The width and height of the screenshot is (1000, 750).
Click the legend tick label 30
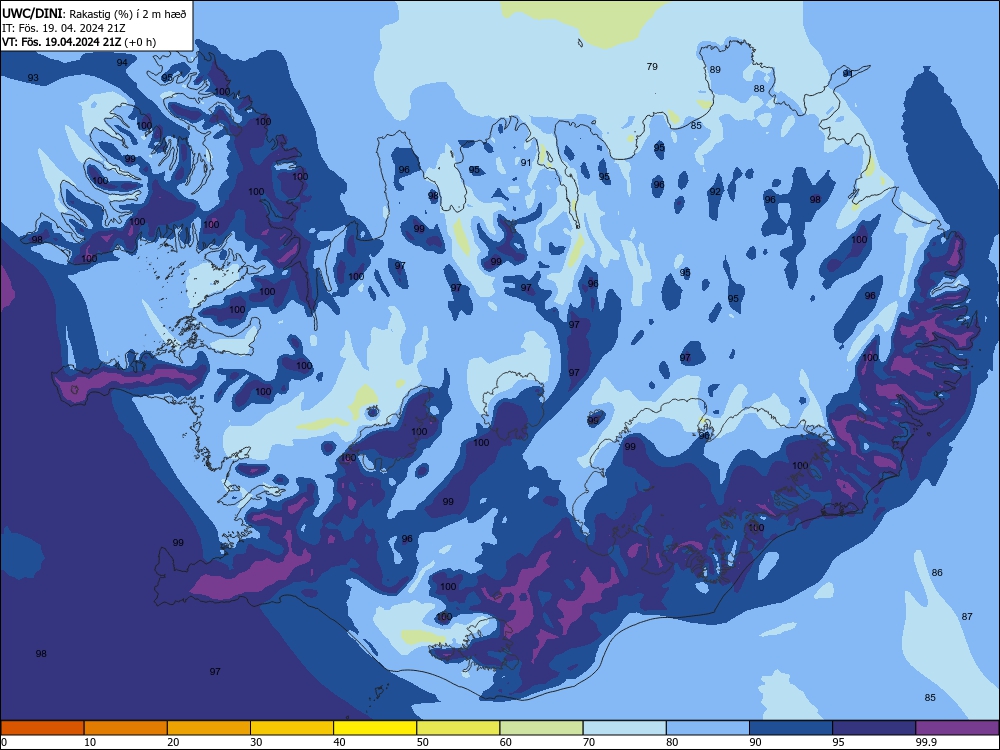pyautogui.click(x=256, y=742)
